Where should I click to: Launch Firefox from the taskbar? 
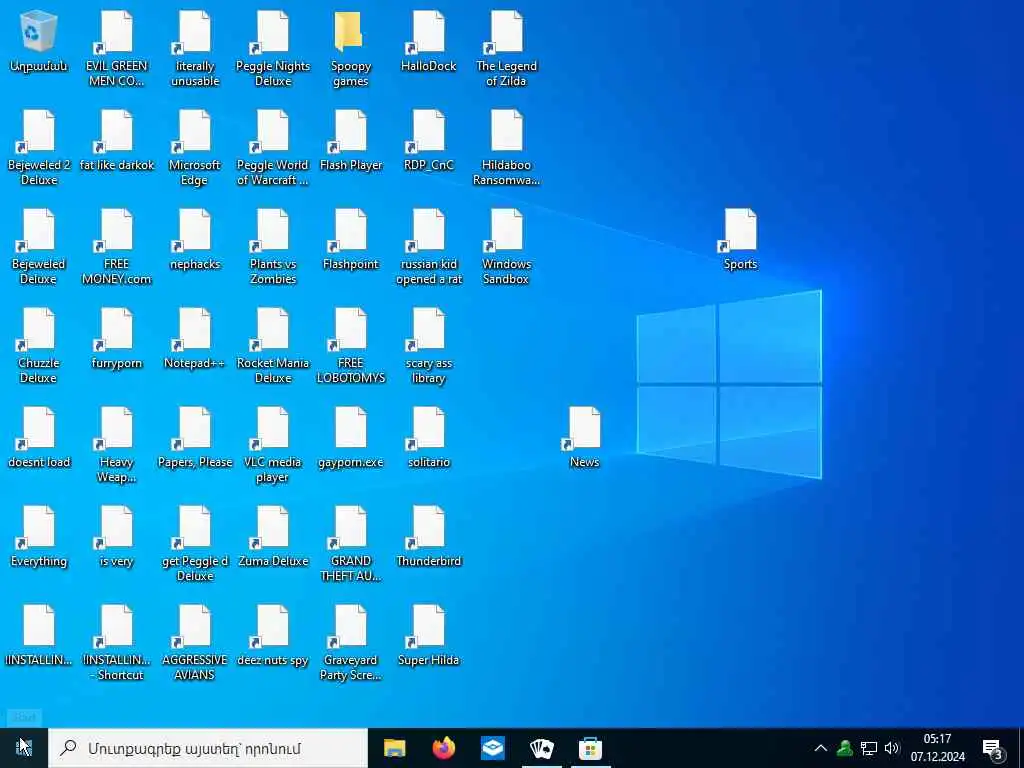point(443,748)
